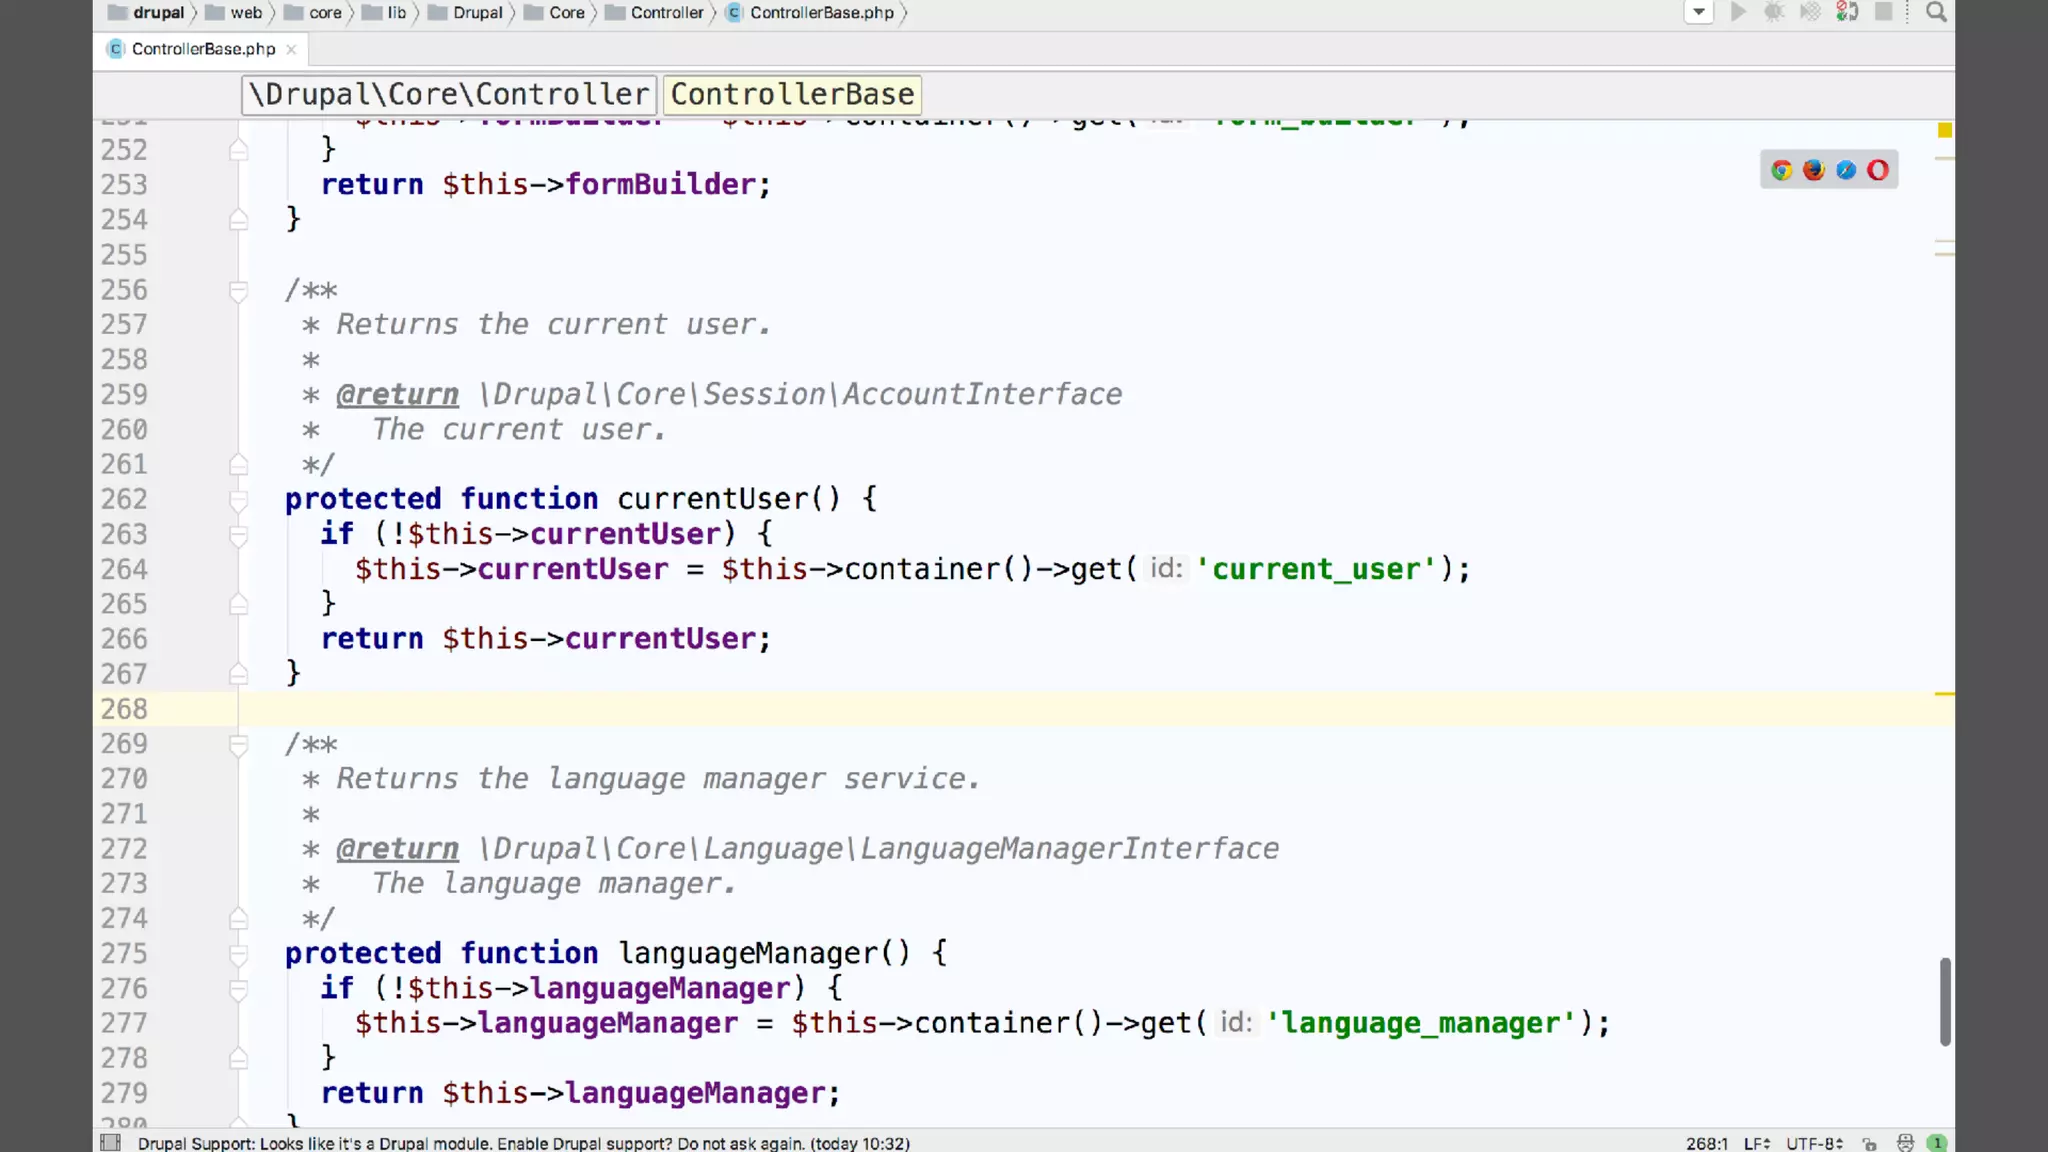Open in Chrome browser icon
This screenshot has width=2048, height=1152.
pos(1781,170)
